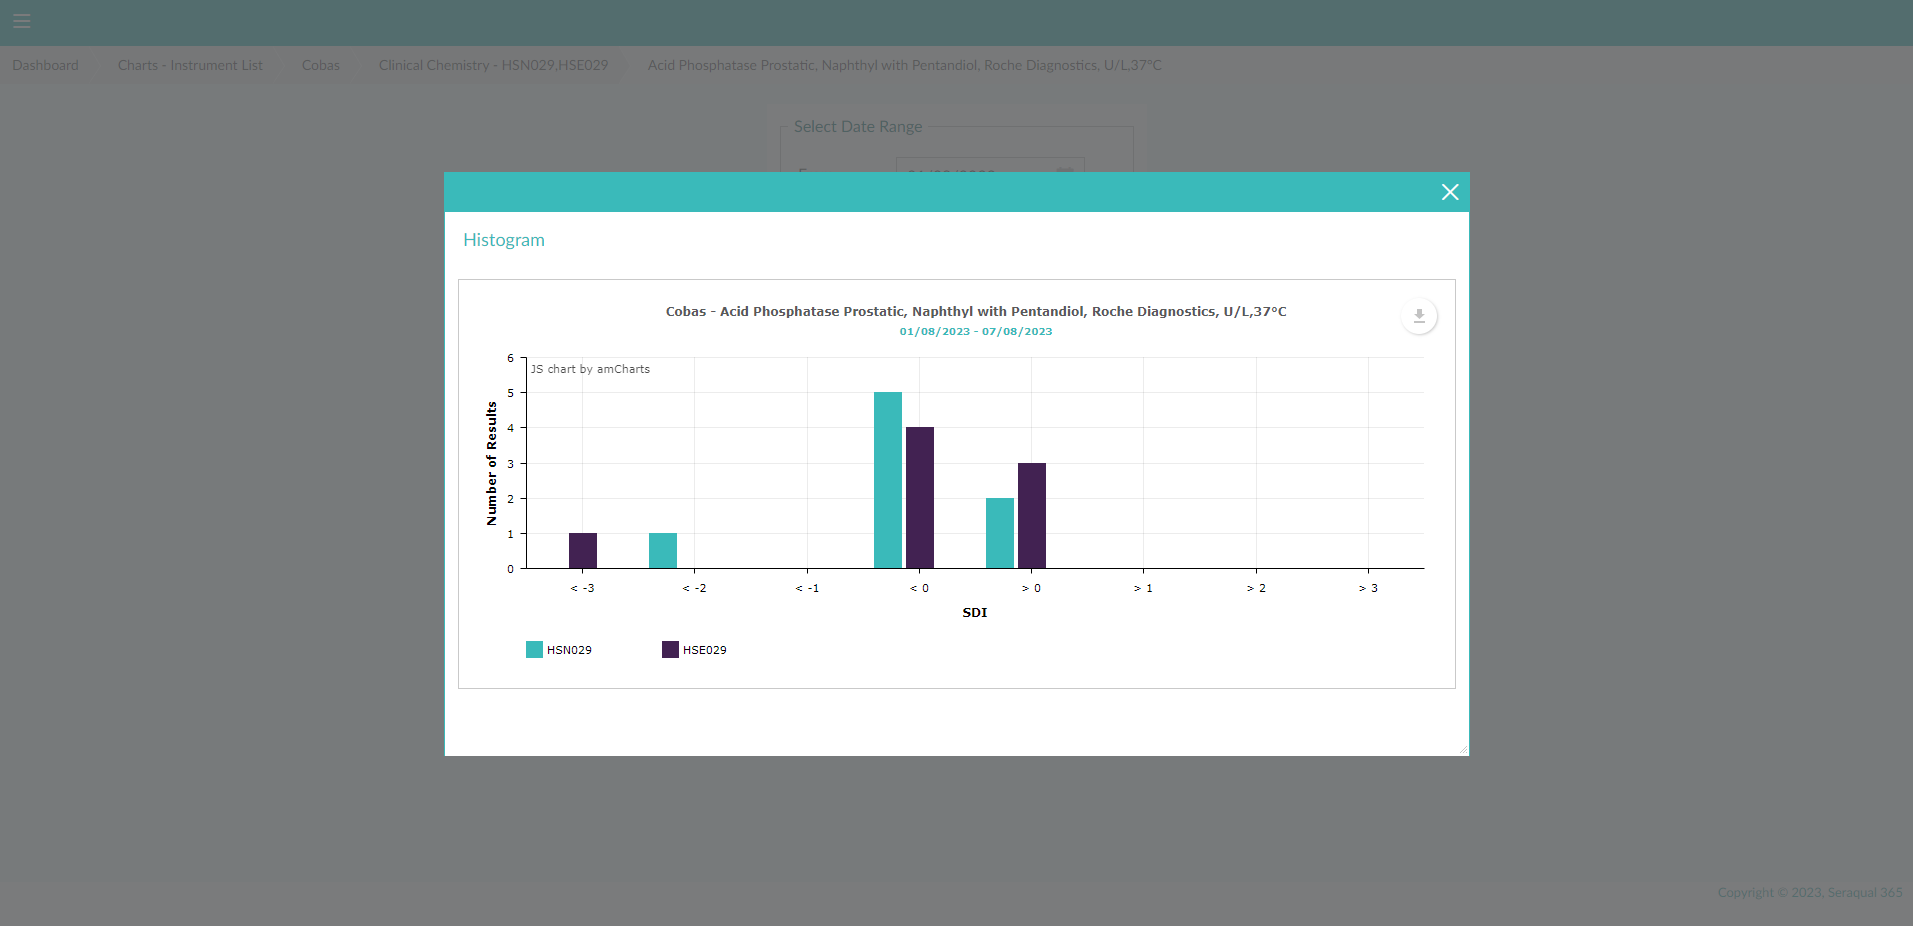Click the chart title Cobas - Acid Phosphatase
This screenshot has width=1913, height=926.
point(976,311)
